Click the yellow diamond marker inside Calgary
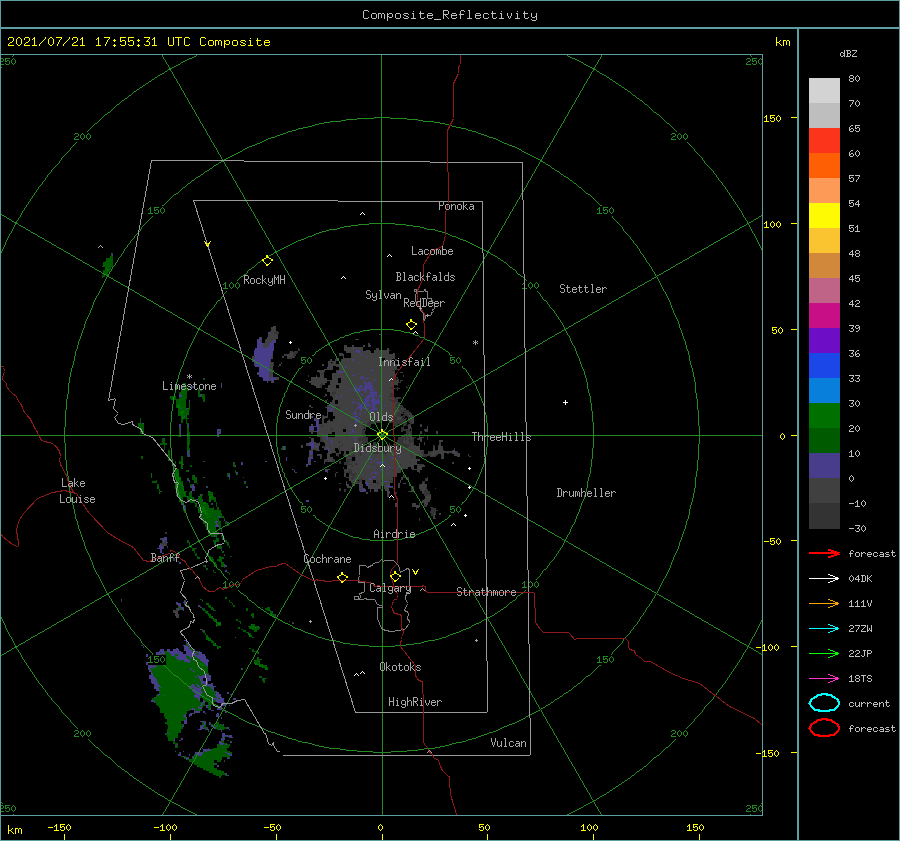Image resolution: width=900 pixels, height=841 pixels. tap(395, 576)
